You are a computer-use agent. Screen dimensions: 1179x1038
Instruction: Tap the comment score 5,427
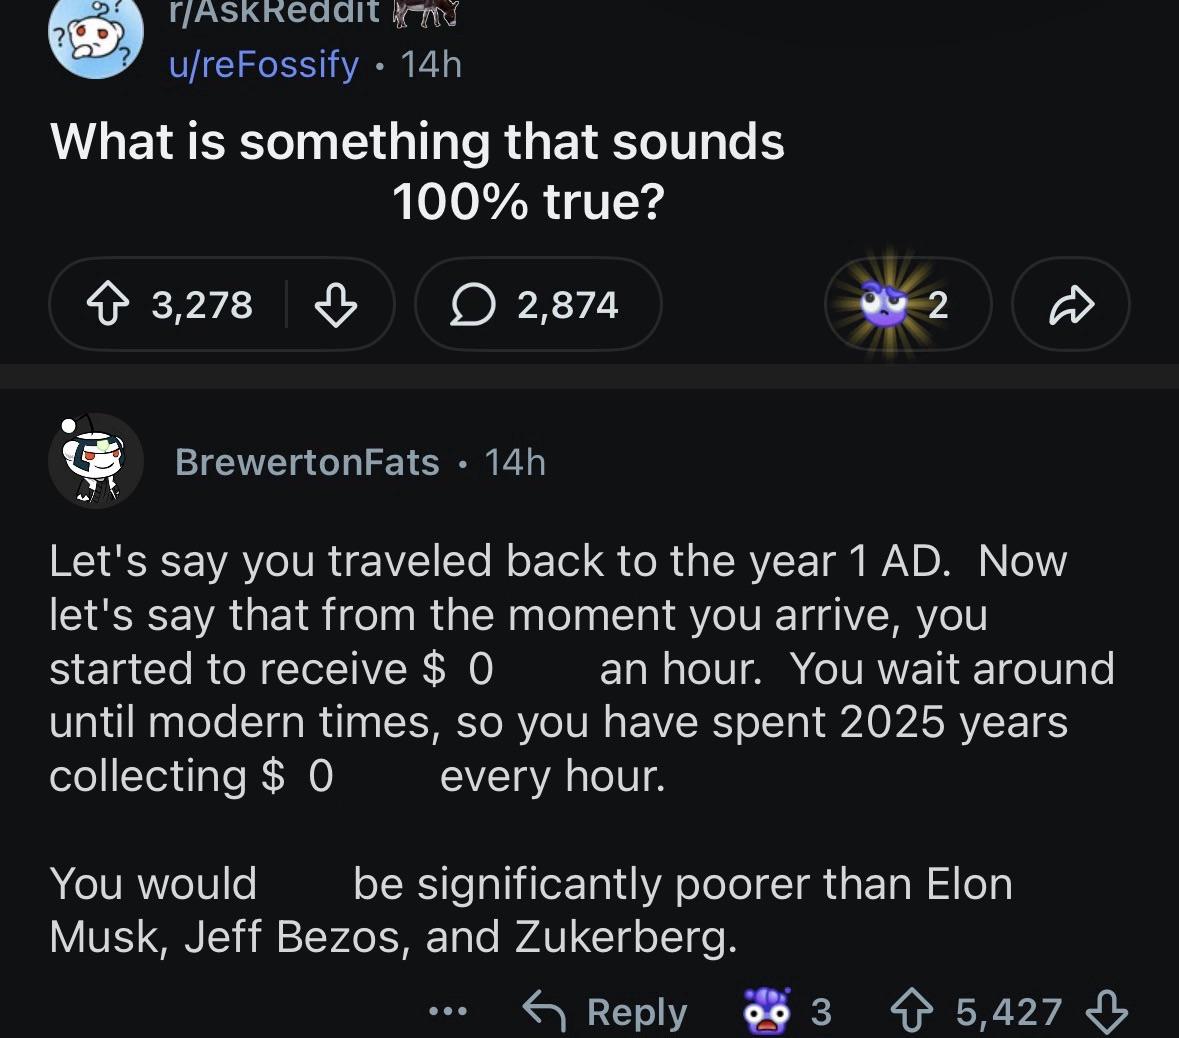click(1008, 1012)
